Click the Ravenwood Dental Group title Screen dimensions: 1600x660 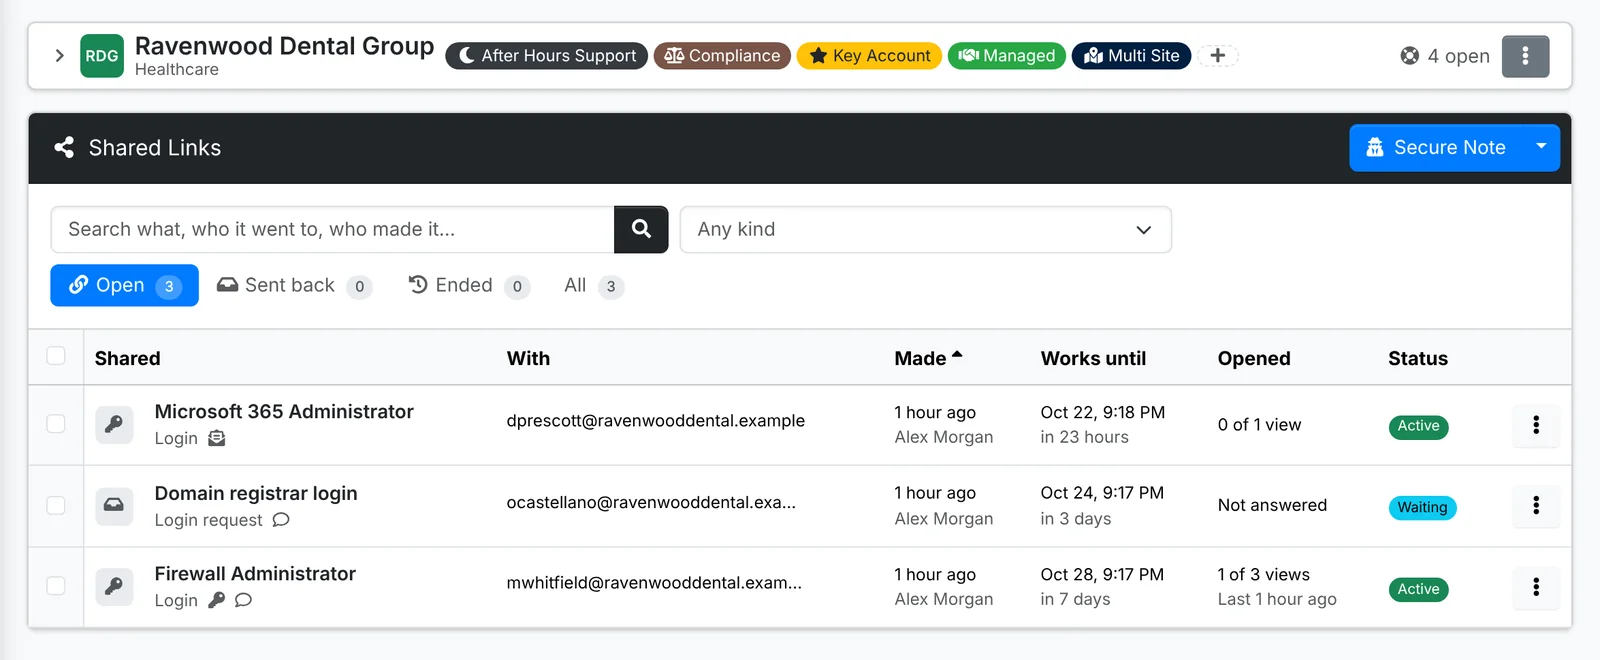tap(284, 46)
